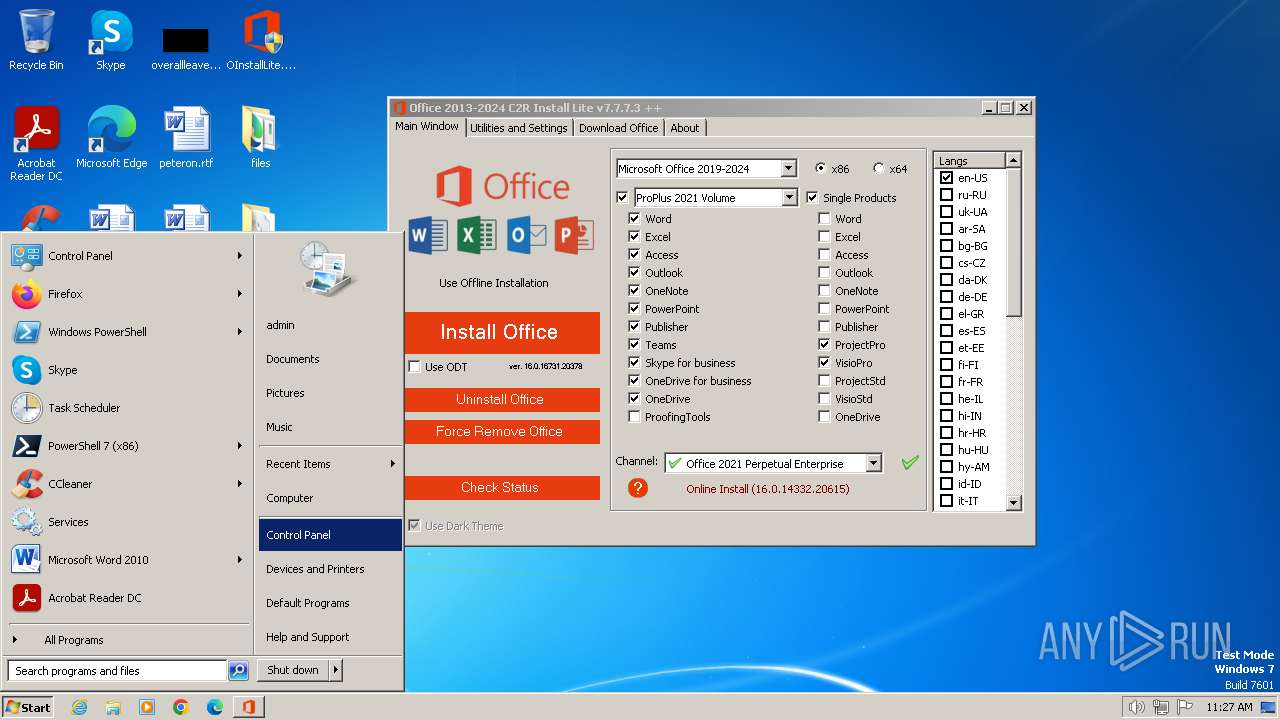Open Microsoft Edge desktop icon
The height and width of the screenshot is (720, 1280).
point(111,138)
